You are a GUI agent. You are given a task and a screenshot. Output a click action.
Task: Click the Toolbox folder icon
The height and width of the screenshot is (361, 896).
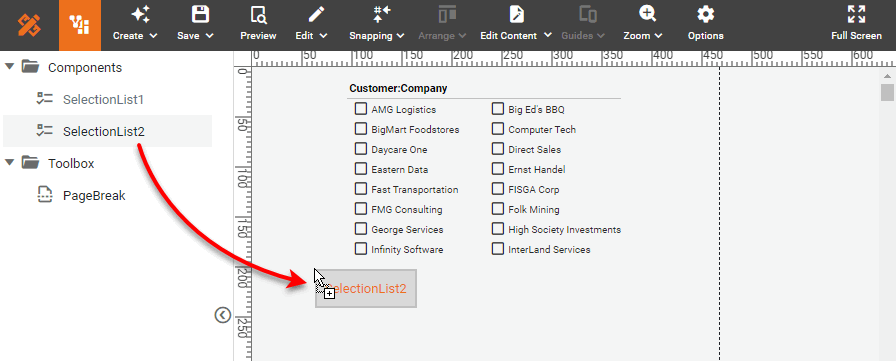(x=30, y=163)
